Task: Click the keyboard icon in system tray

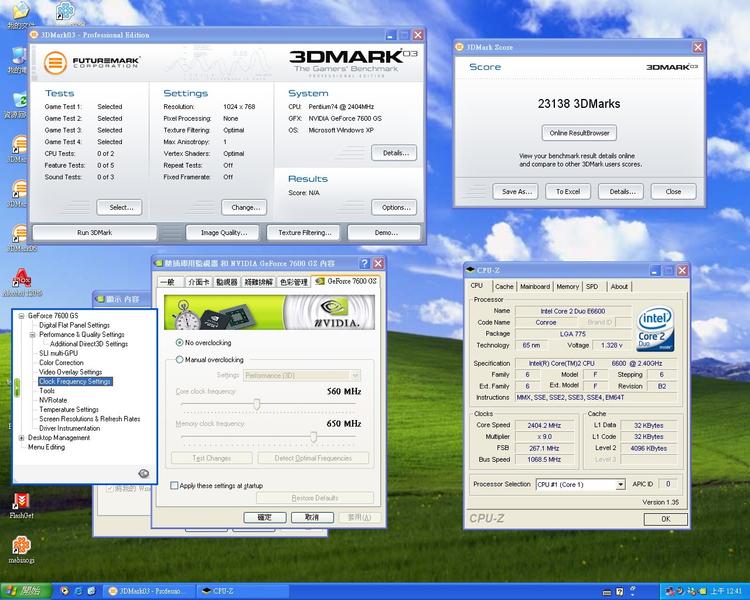Action: [607, 592]
